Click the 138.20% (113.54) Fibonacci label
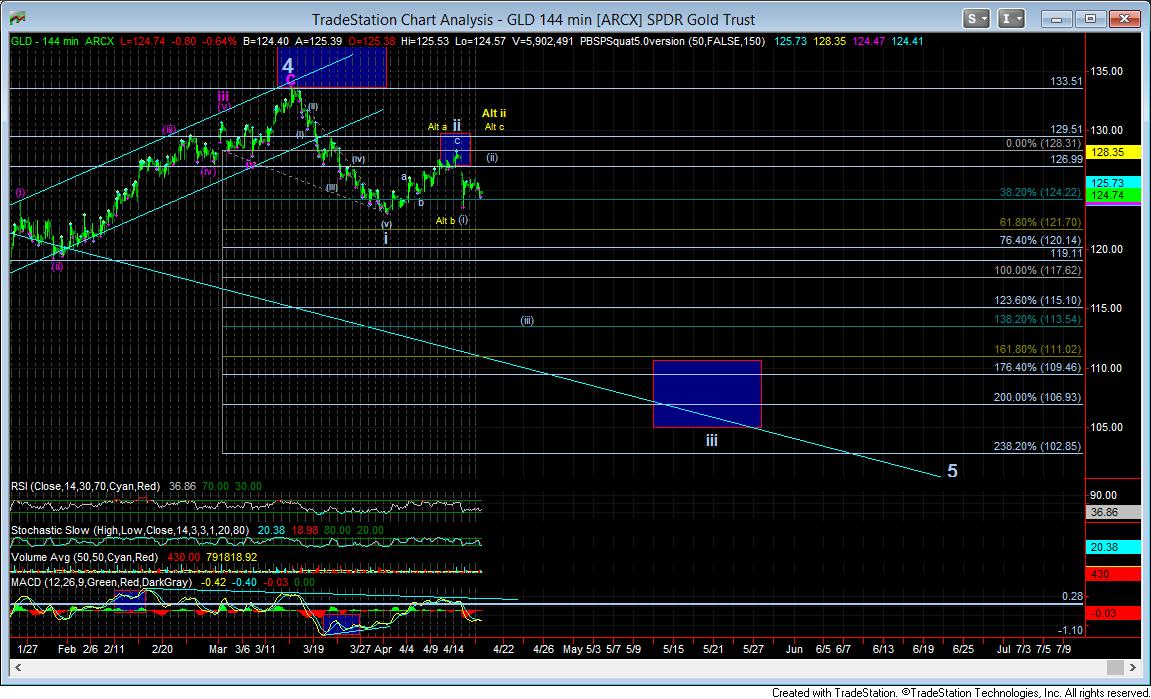 [1037, 319]
